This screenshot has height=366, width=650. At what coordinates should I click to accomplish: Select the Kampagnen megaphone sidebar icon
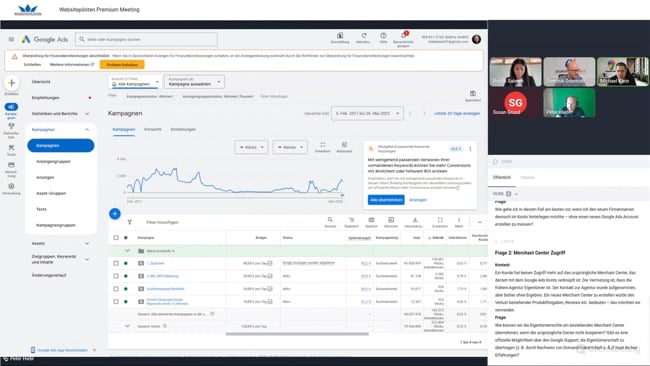11,107
